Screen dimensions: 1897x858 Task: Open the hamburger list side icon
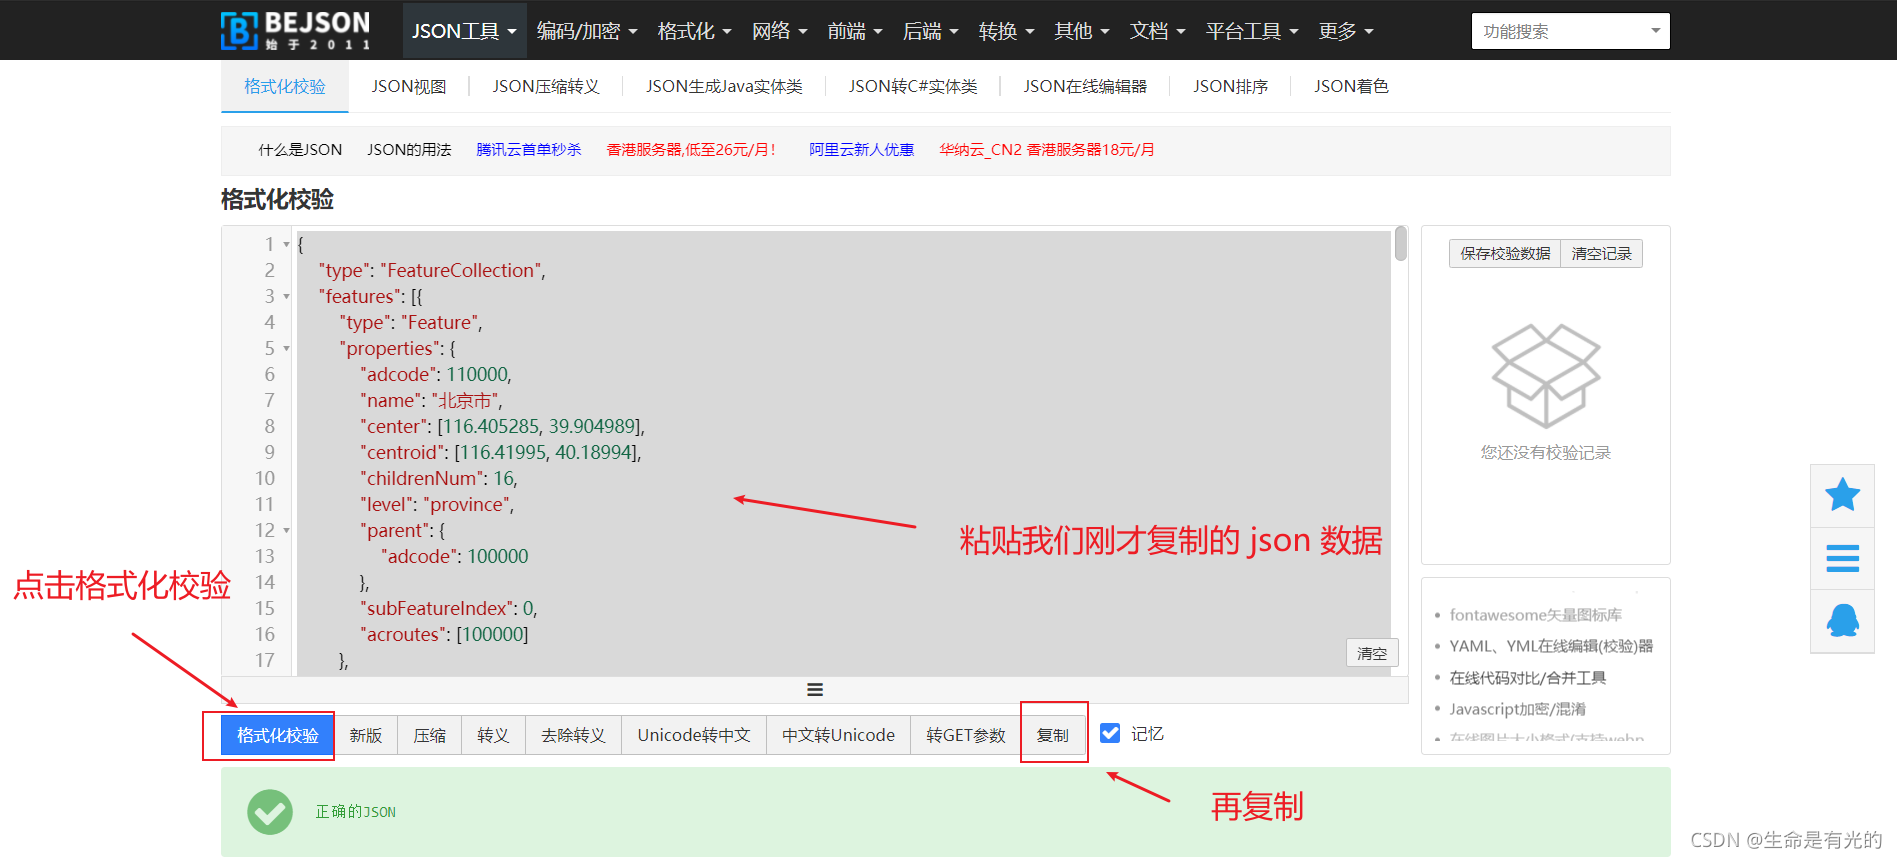1842,558
